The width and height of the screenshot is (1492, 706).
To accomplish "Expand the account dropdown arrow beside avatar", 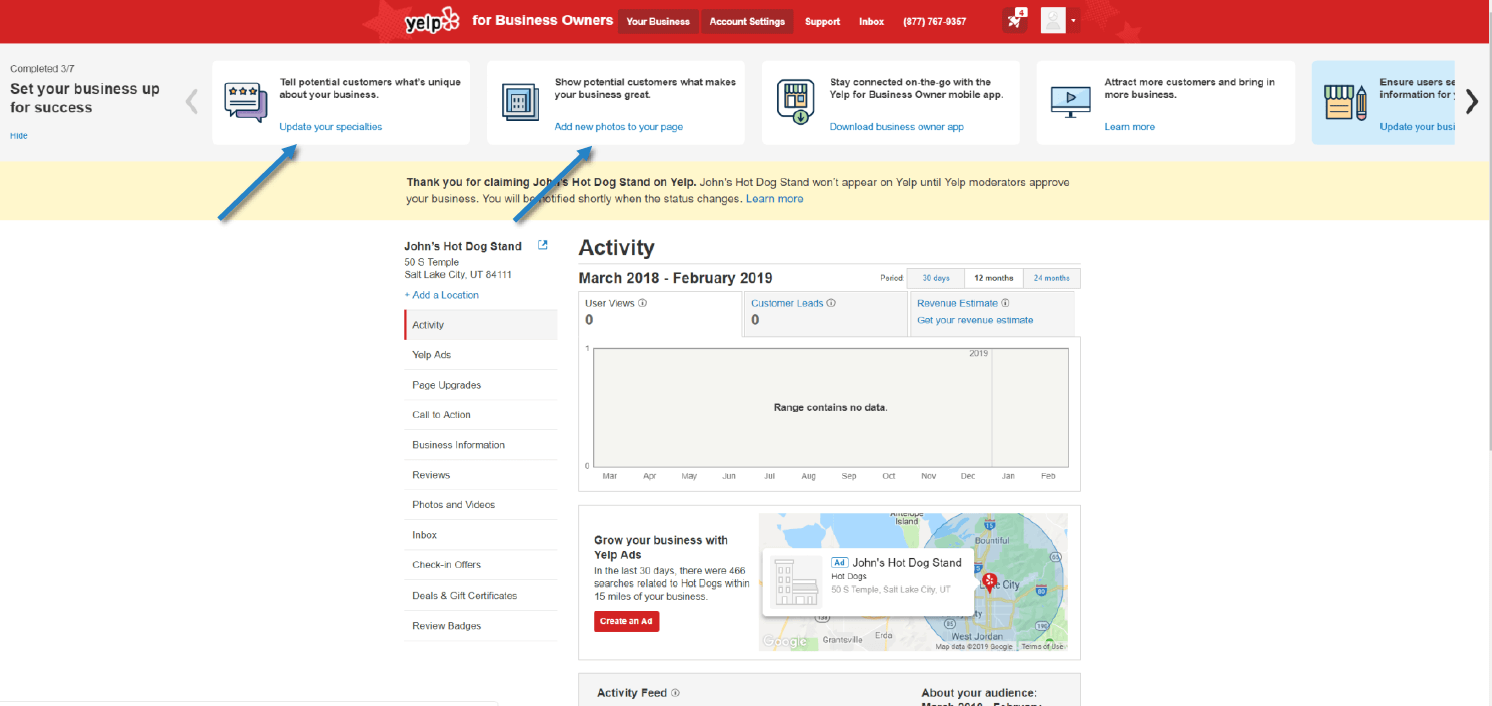I will (x=1073, y=21).
